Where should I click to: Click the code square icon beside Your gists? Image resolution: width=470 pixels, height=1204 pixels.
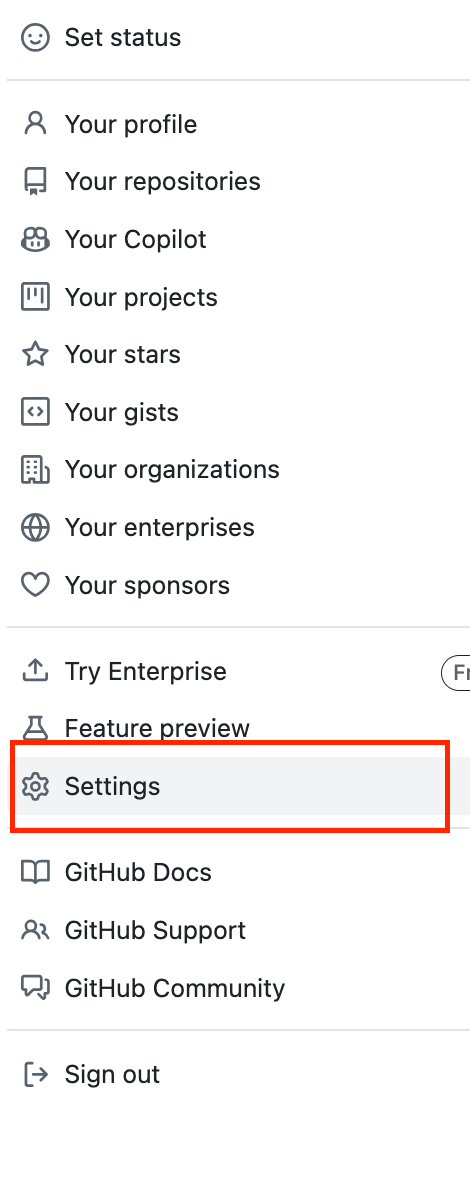[x=35, y=412]
